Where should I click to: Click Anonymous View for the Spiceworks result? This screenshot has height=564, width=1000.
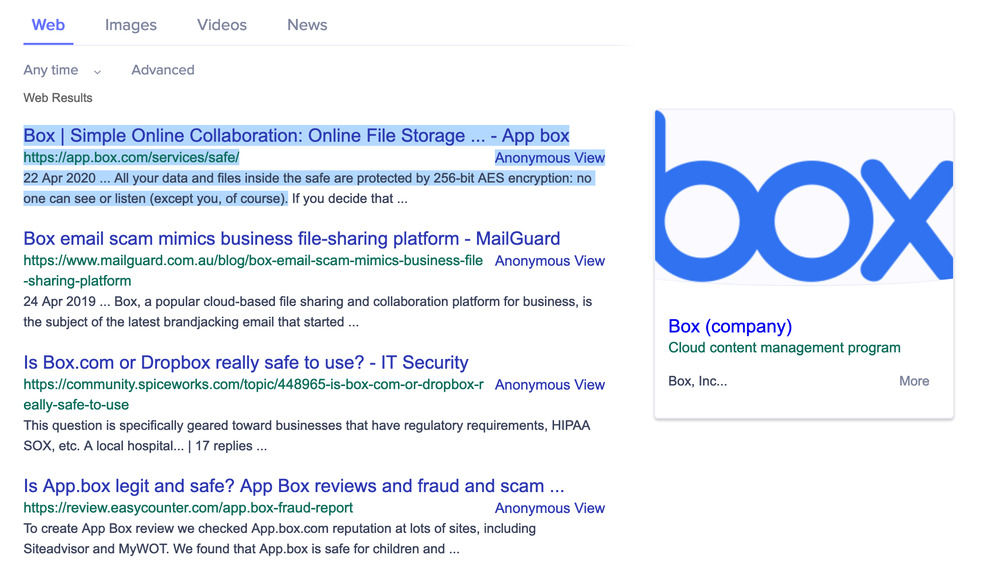coord(549,385)
